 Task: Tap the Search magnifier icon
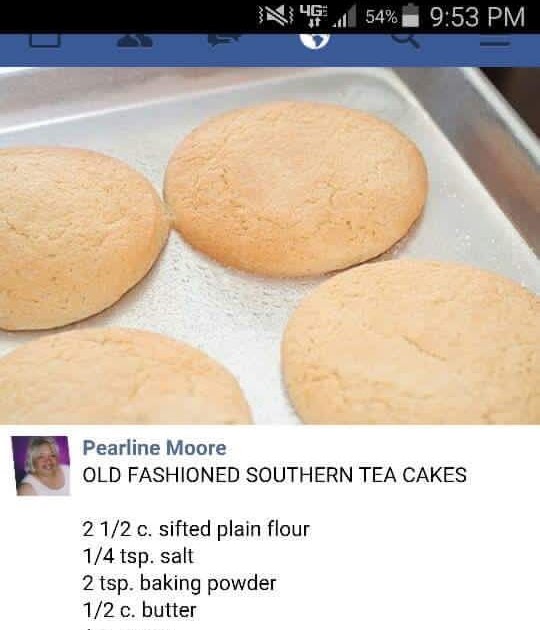406,41
